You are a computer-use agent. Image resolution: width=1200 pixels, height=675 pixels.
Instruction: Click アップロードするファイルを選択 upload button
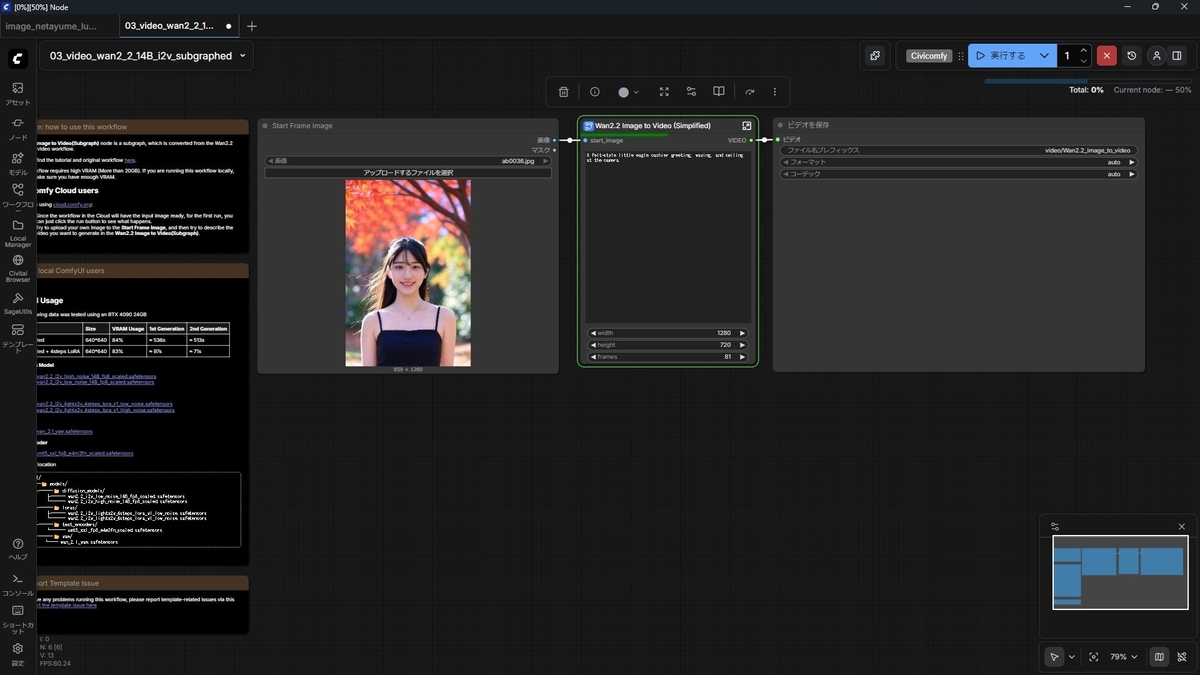408,172
